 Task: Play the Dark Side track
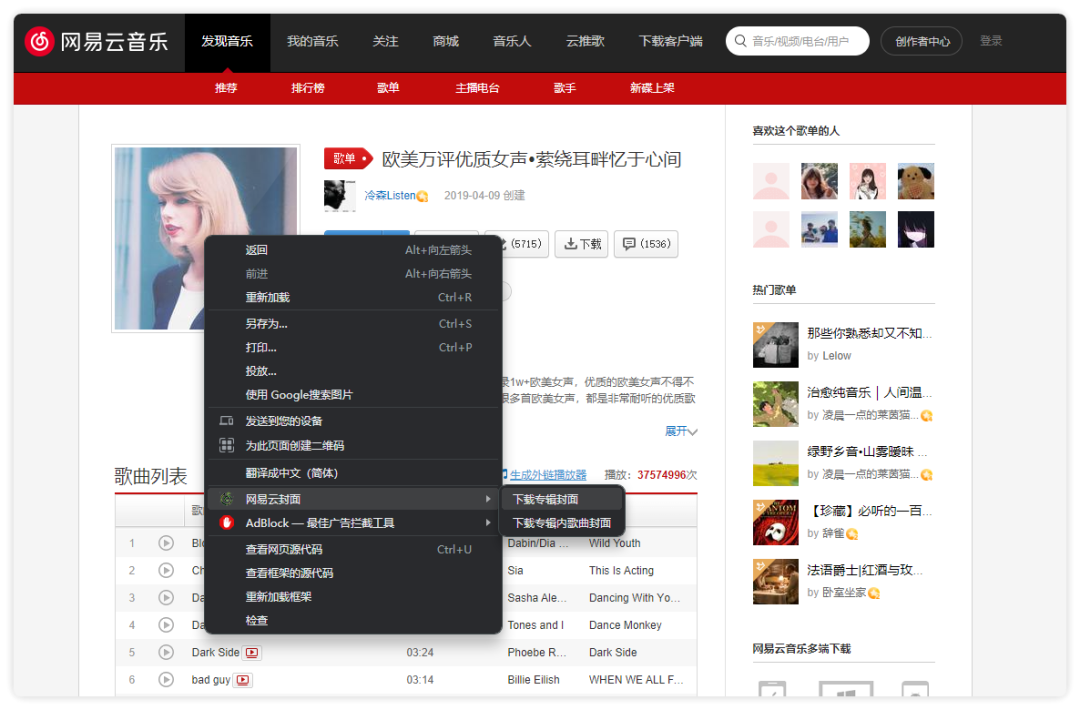pyautogui.click(x=166, y=652)
